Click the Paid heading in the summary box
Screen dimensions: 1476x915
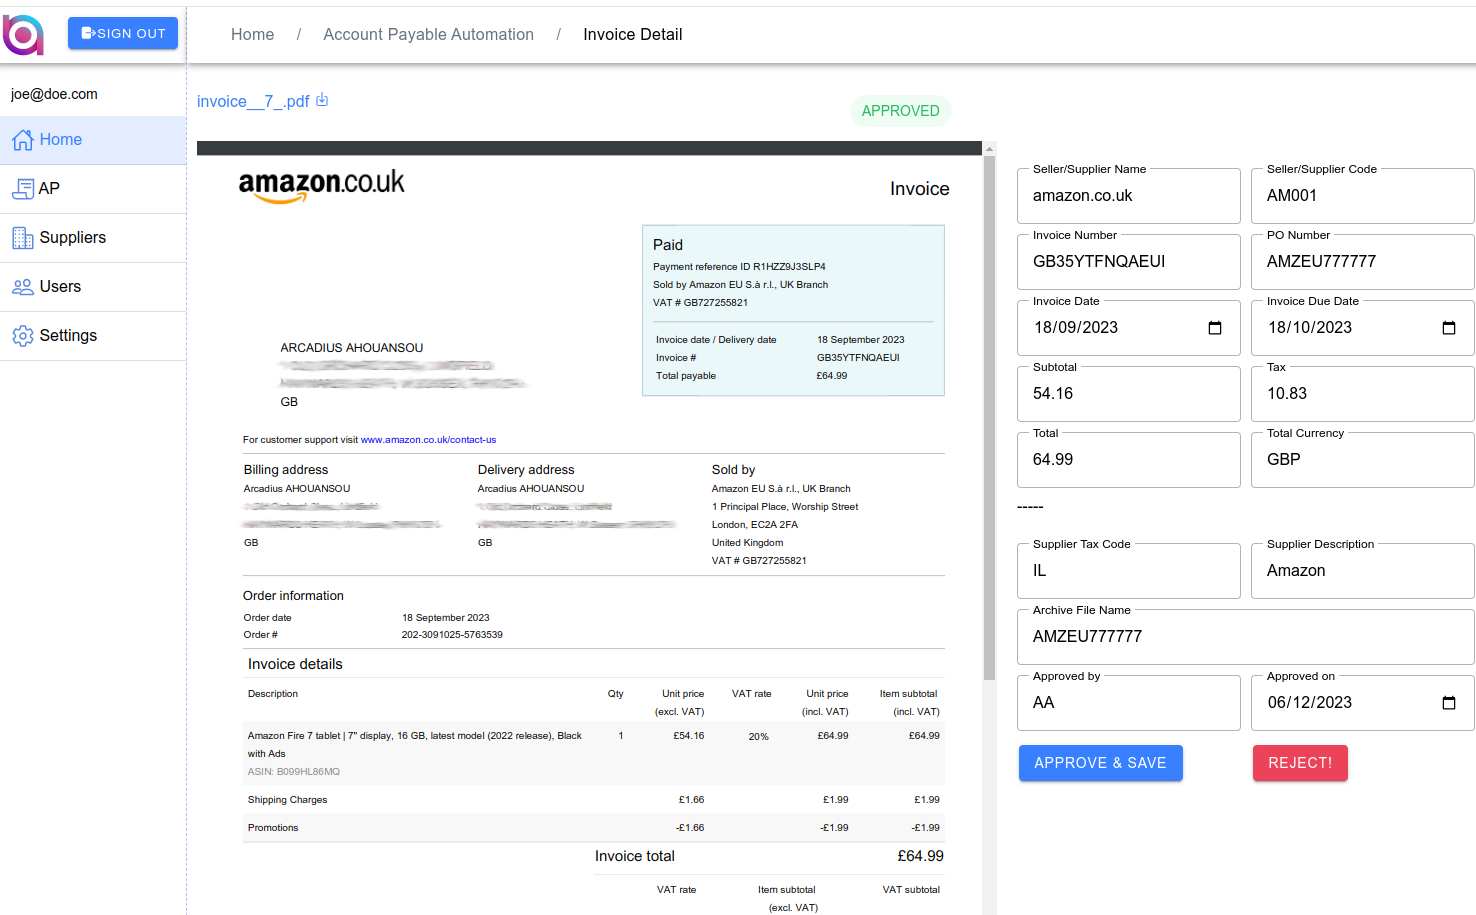coord(668,245)
